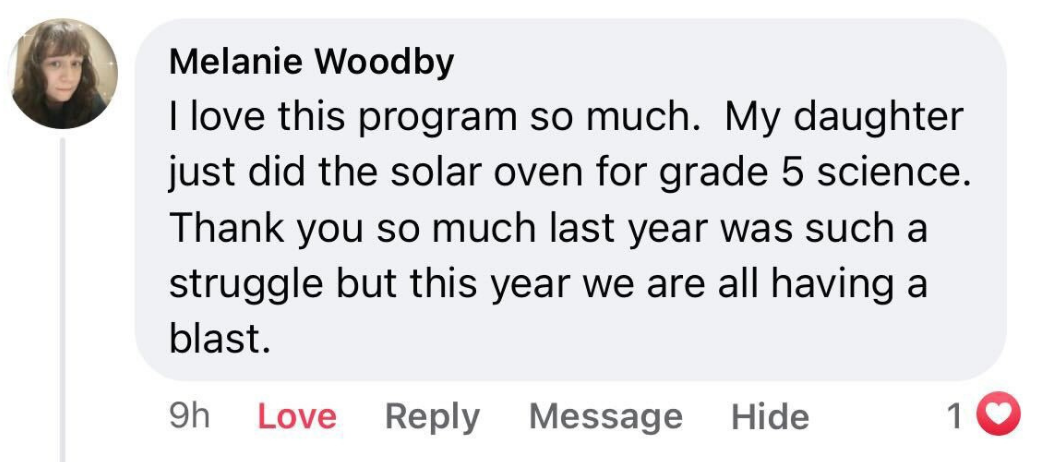Reply to Melanie Woodby's comment
Viewport: 1054px width, 462px height.
click(432, 416)
